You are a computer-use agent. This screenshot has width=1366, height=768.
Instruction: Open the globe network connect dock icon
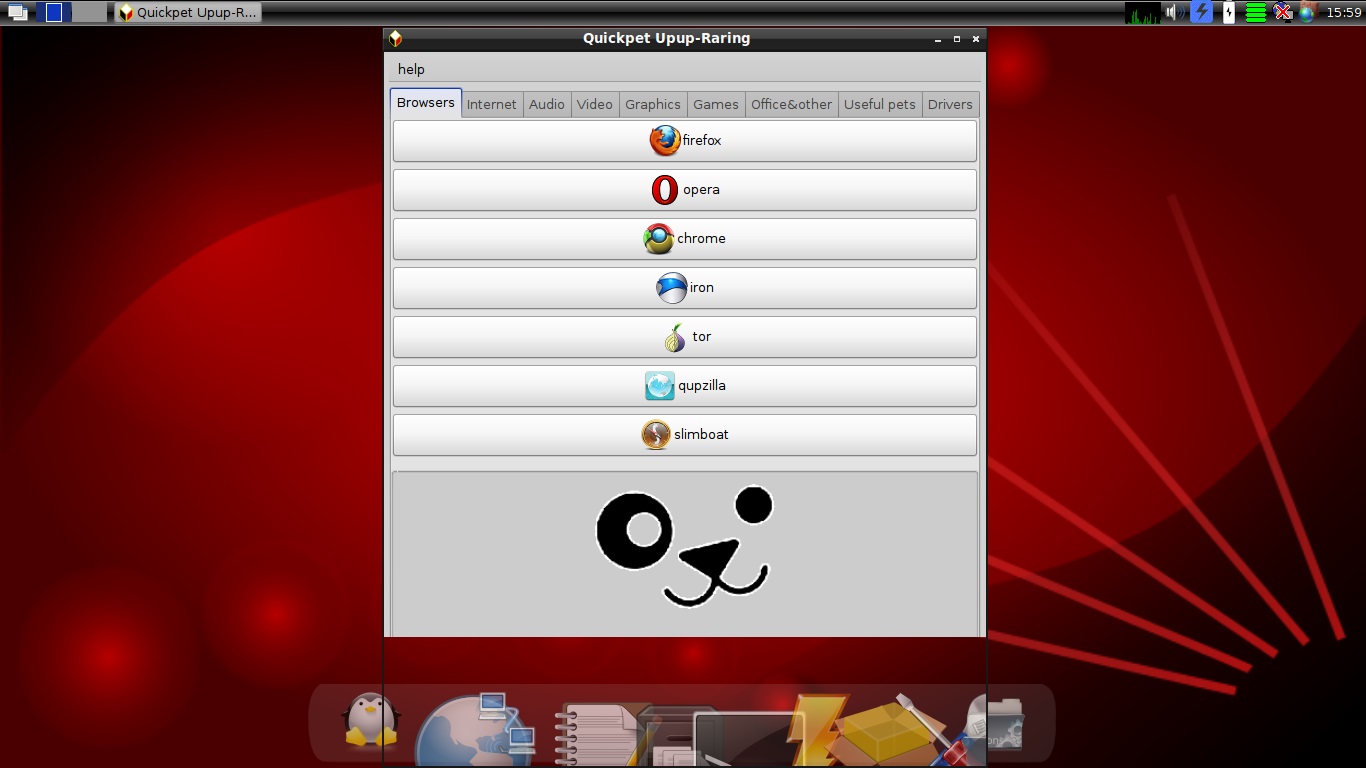476,731
